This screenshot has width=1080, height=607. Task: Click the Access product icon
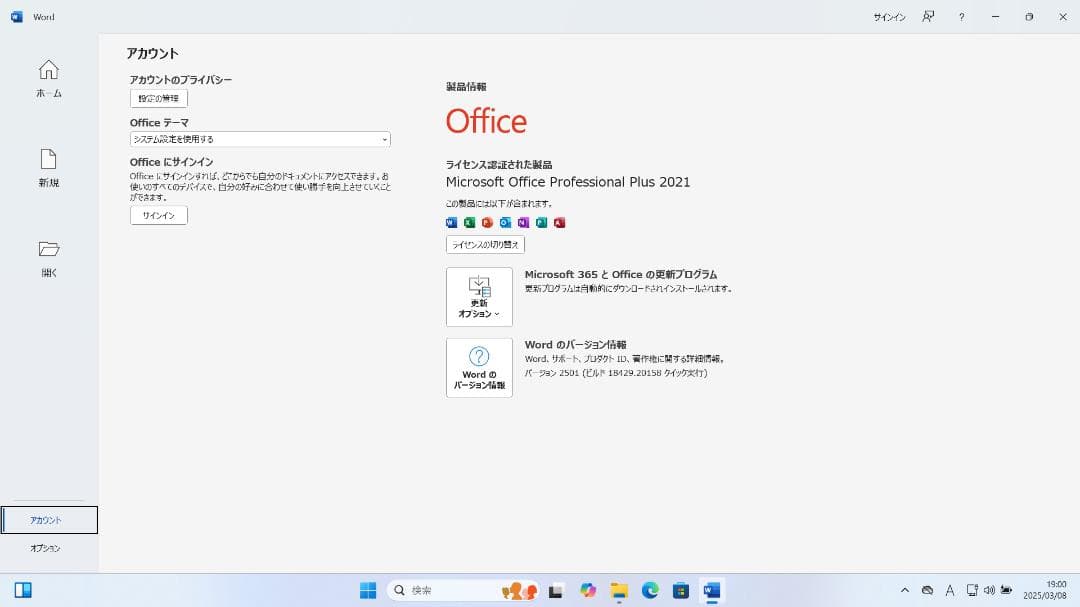[x=560, y=222]
